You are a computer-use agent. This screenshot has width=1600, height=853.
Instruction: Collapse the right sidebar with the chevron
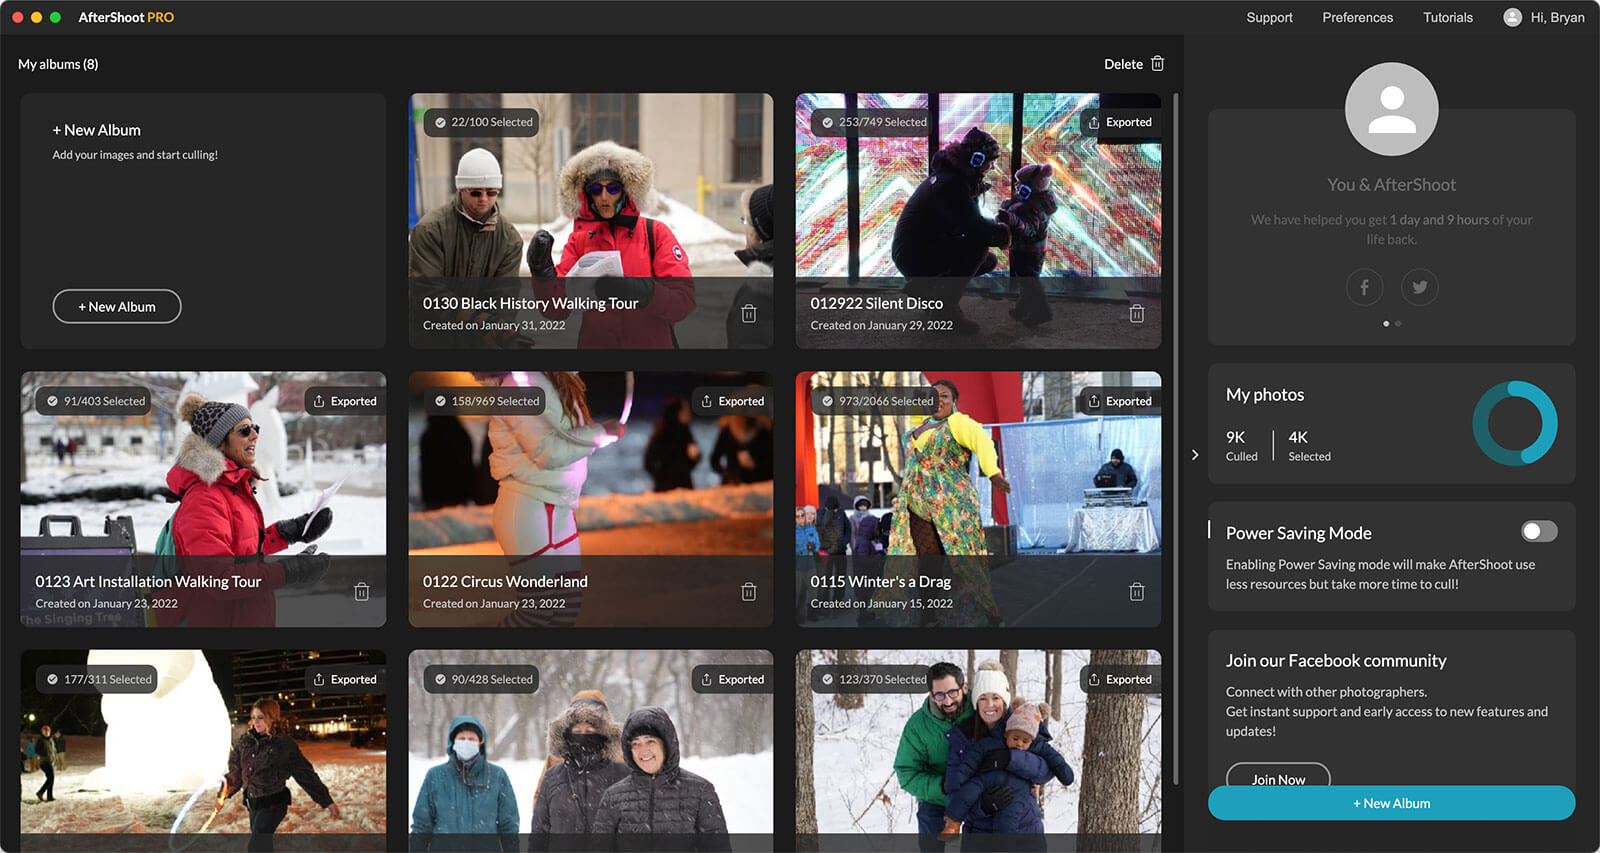pyautogui.click(x=1195, y=455)
